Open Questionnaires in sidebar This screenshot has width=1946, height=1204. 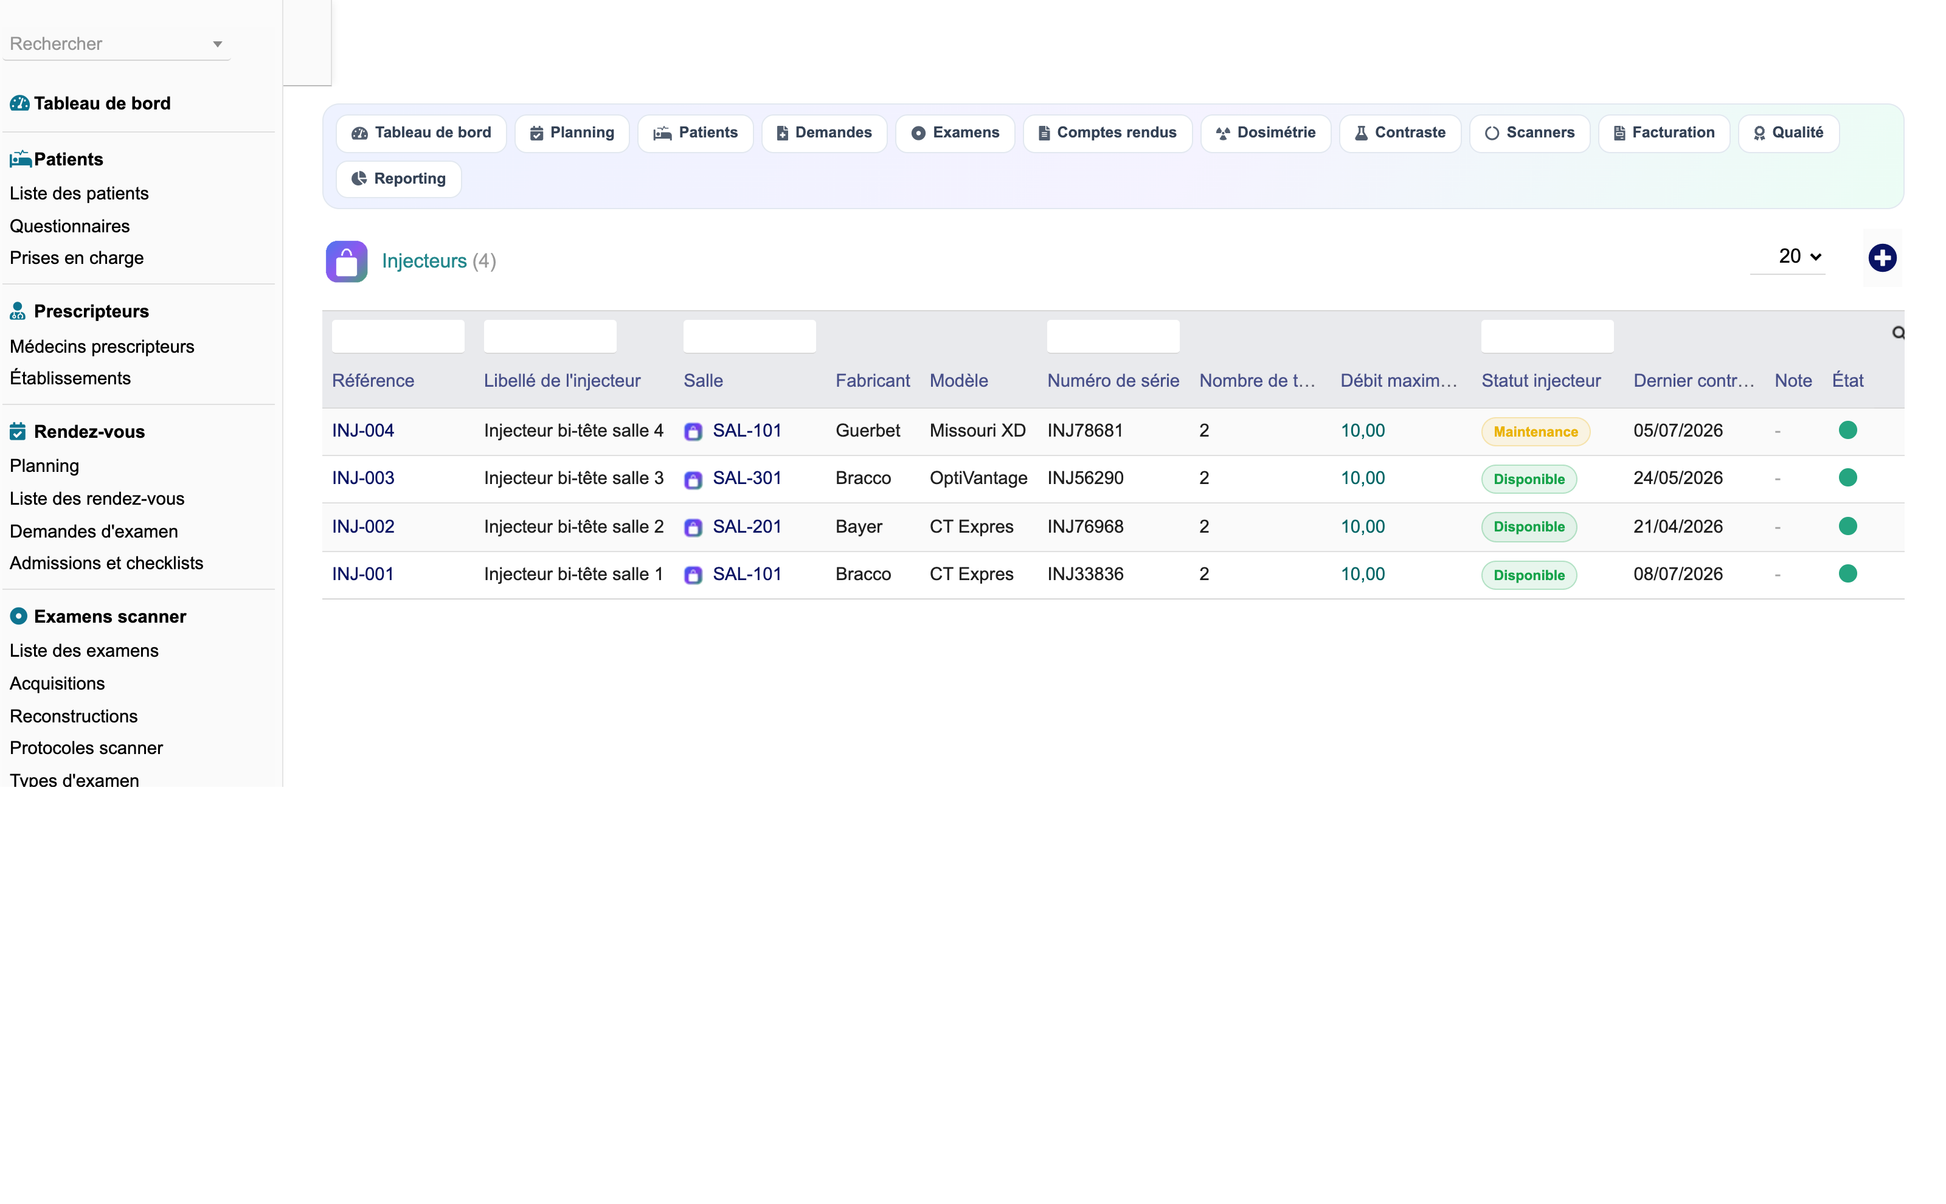click(x=70, y=227)
